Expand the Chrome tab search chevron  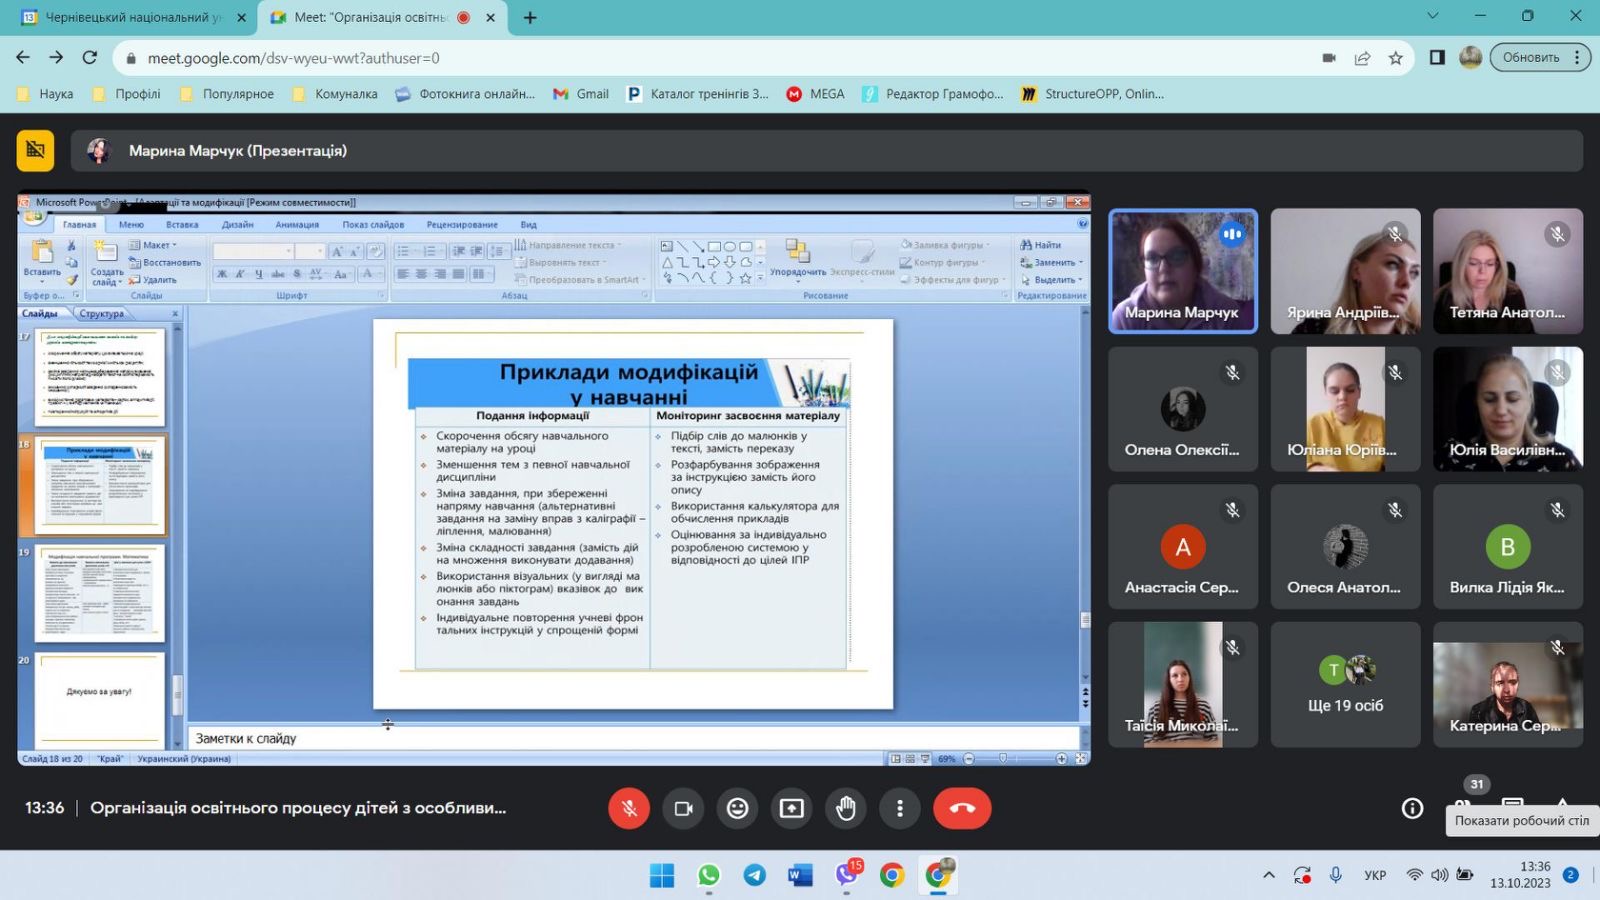point(1433,16)
